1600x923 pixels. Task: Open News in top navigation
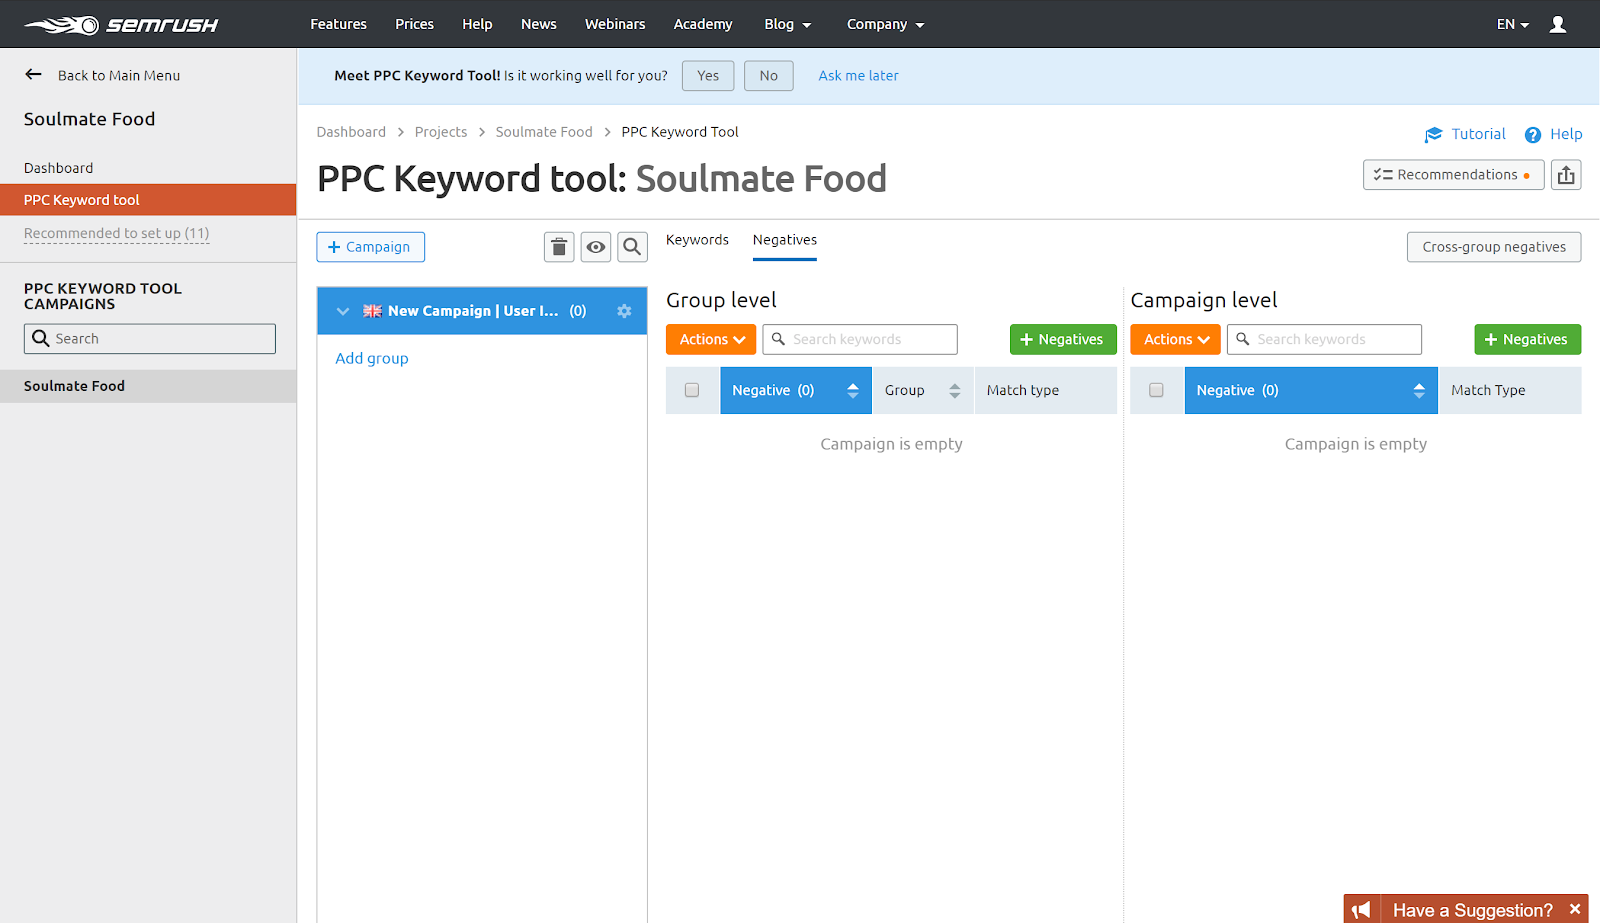[538, 24]
